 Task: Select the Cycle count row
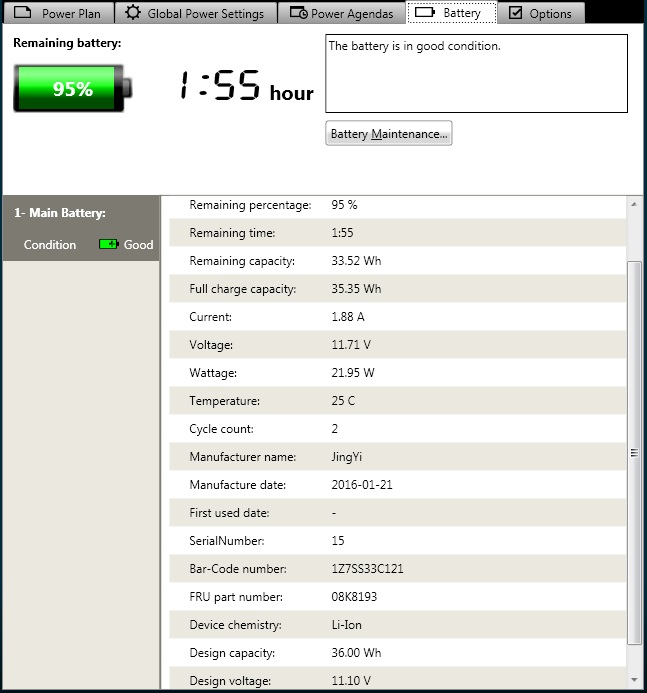click(x=393, y=429)
